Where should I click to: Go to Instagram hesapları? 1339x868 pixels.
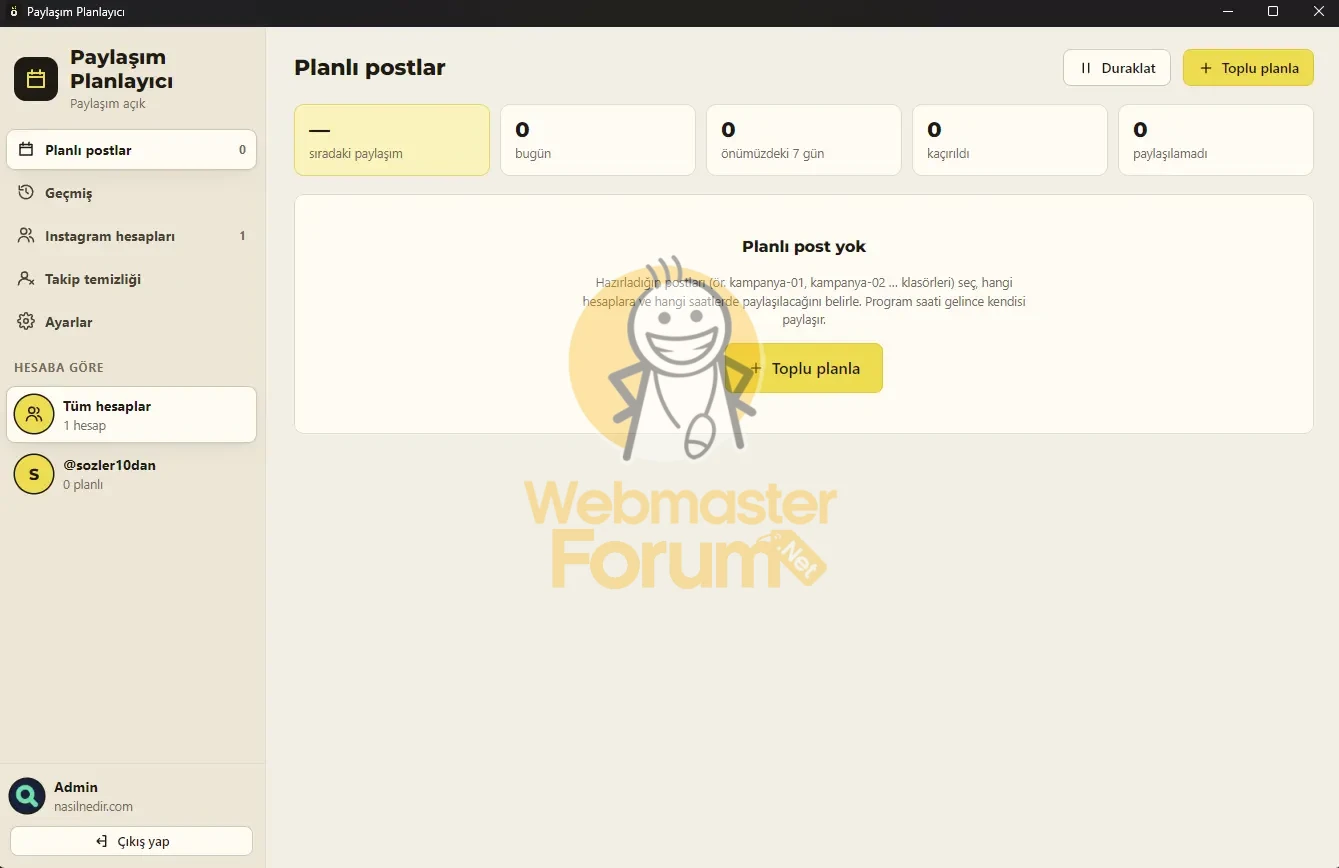tap(132, 236)
